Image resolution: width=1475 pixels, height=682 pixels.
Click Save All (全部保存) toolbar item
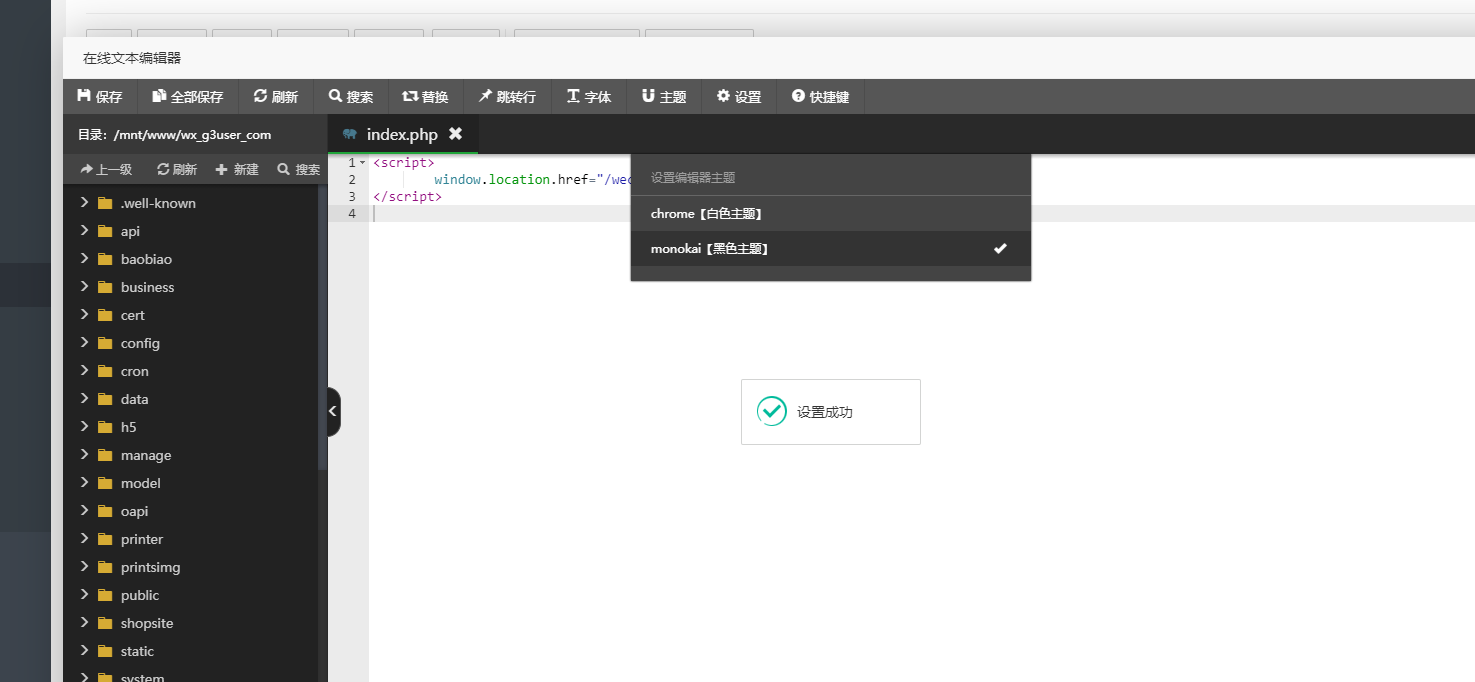point(187,97)
